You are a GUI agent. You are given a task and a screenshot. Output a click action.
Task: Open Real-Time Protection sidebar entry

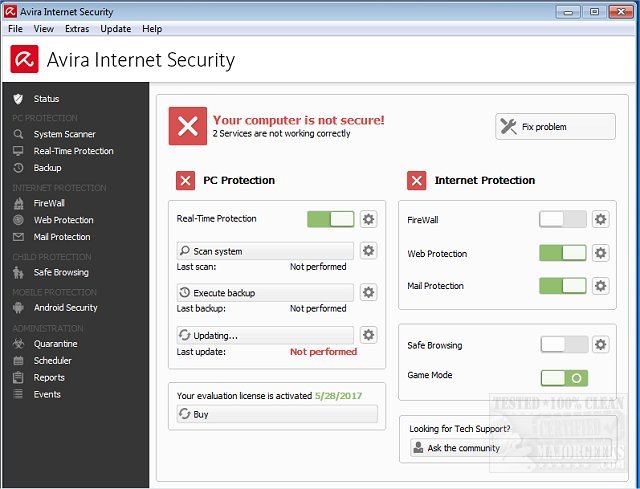coord(73,151)
